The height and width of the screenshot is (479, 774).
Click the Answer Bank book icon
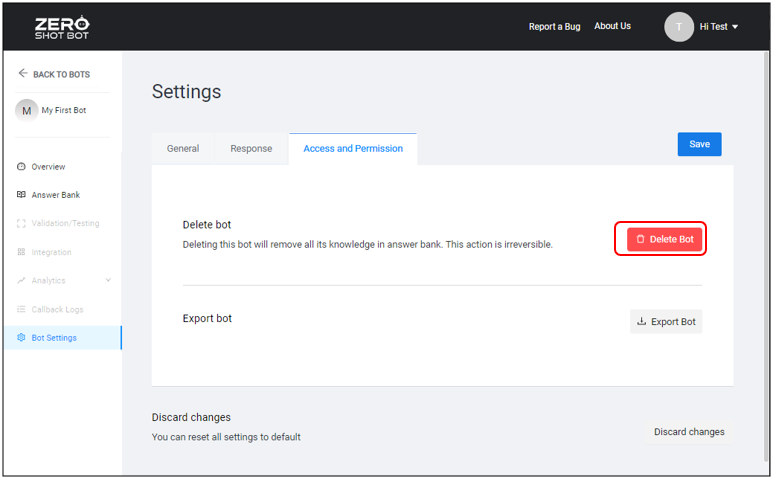[21, 195]
